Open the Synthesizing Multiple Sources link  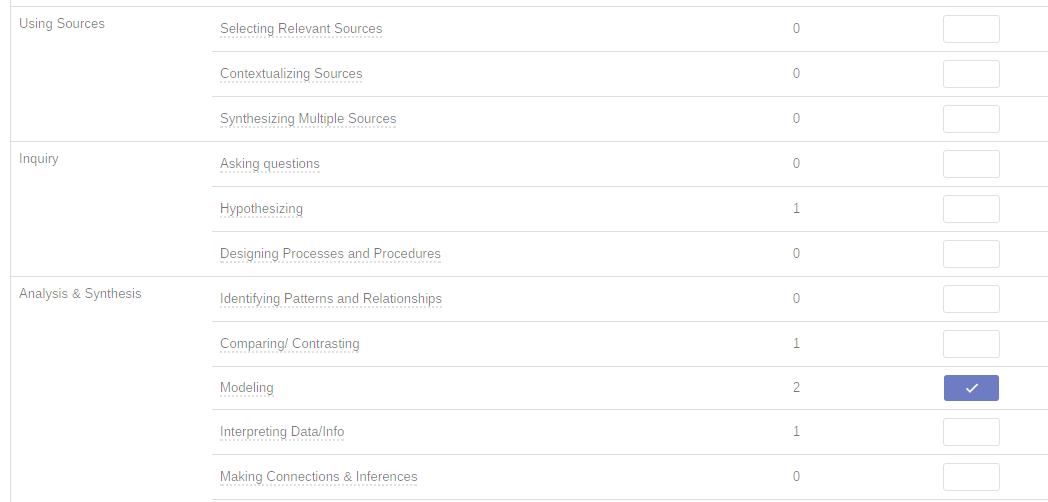pos(308,119)
